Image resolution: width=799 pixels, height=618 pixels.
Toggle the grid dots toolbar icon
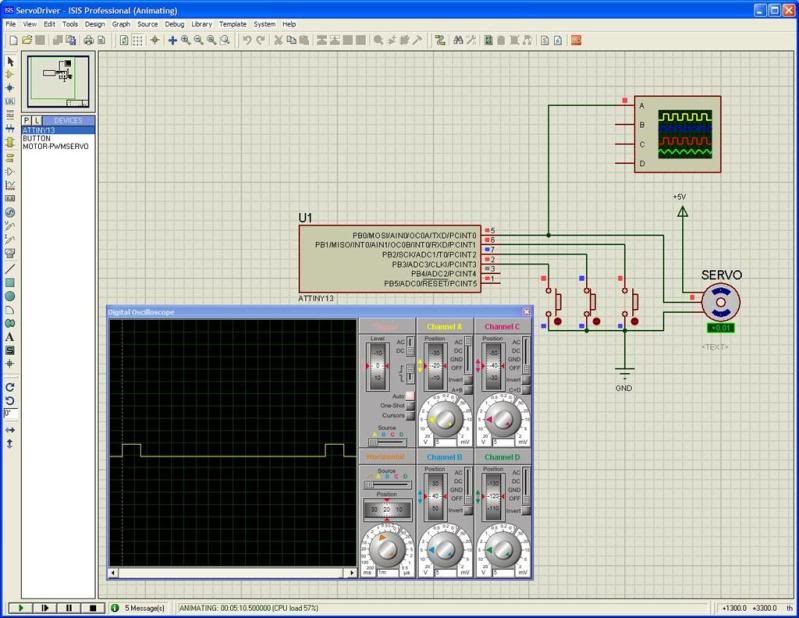point(138,40)
